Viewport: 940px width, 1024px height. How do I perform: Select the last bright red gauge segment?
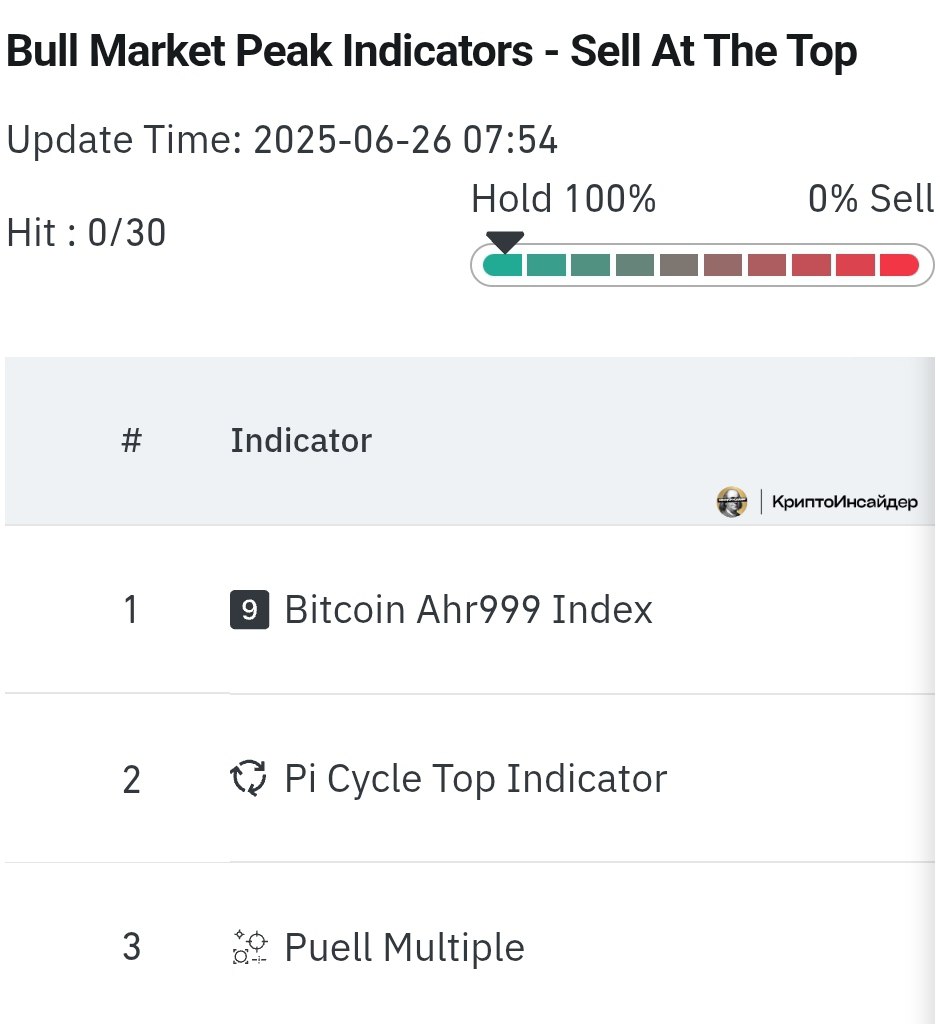(x=899, y=265)
